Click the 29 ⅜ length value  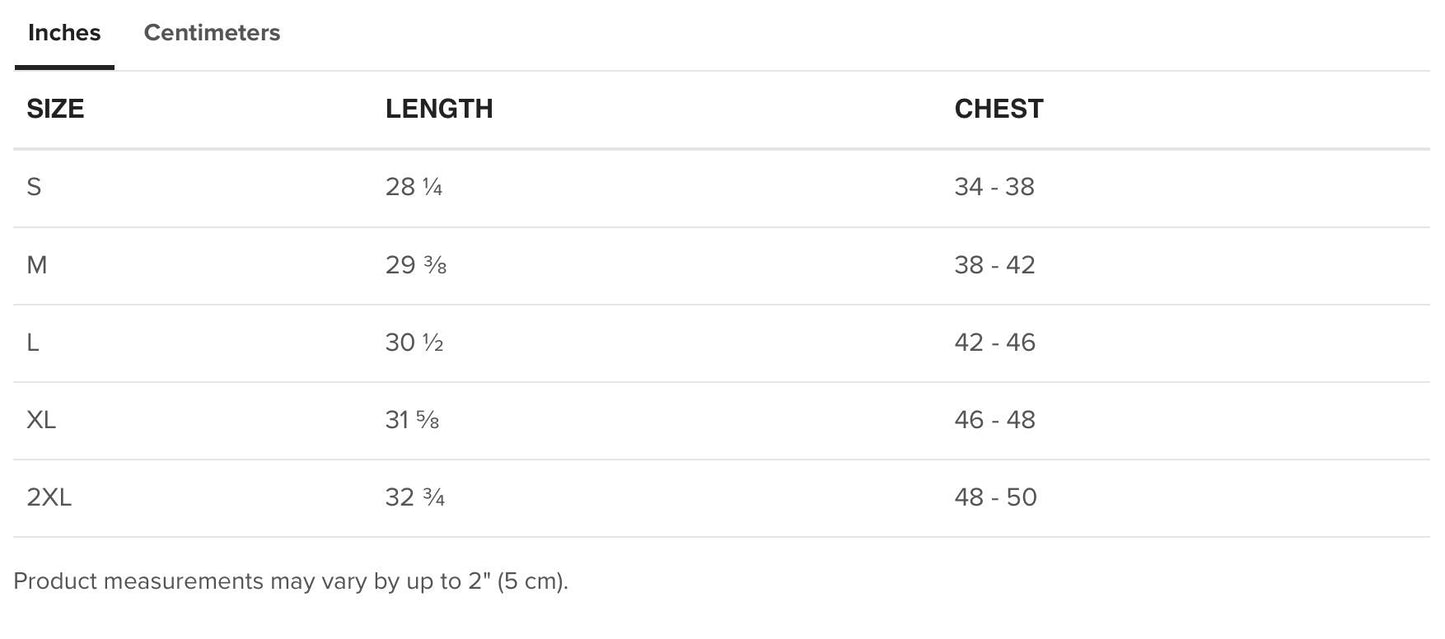pos(415,265)
